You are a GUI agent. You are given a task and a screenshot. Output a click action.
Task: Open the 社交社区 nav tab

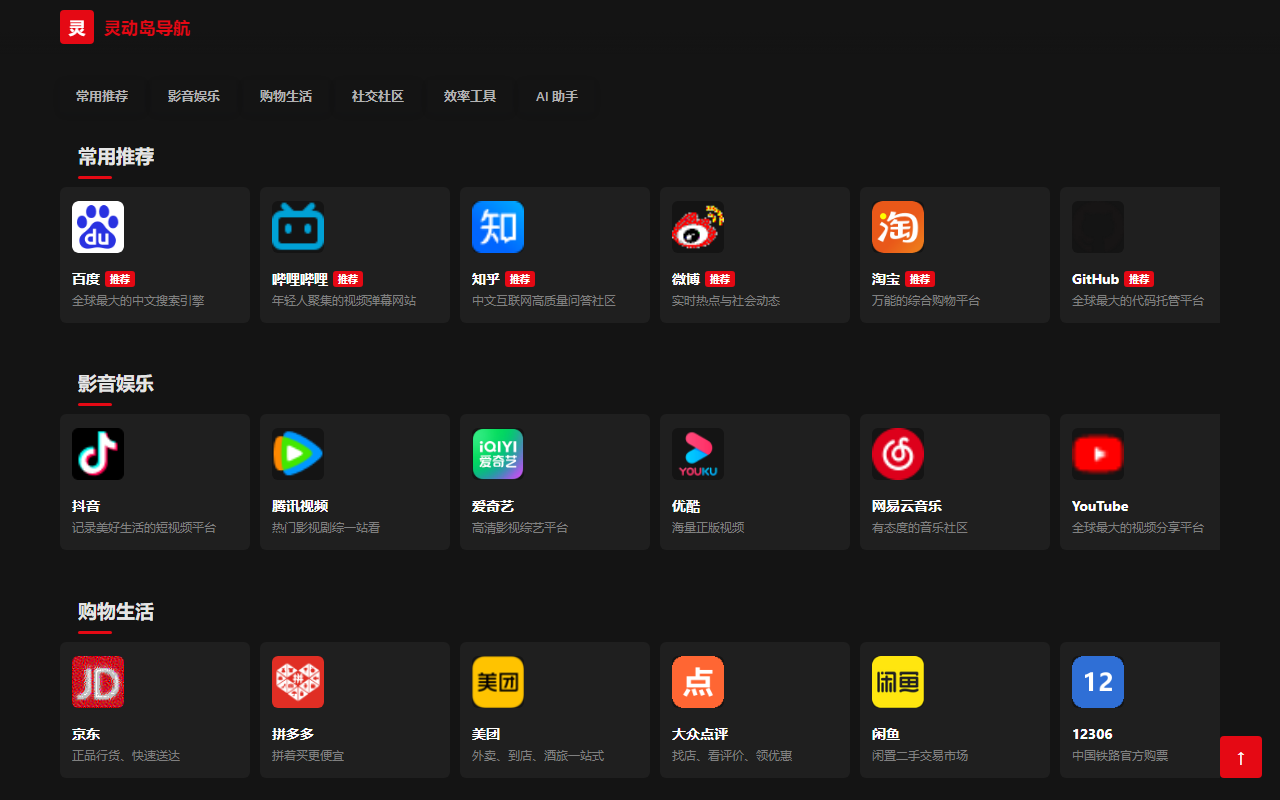tap(378, 96)
